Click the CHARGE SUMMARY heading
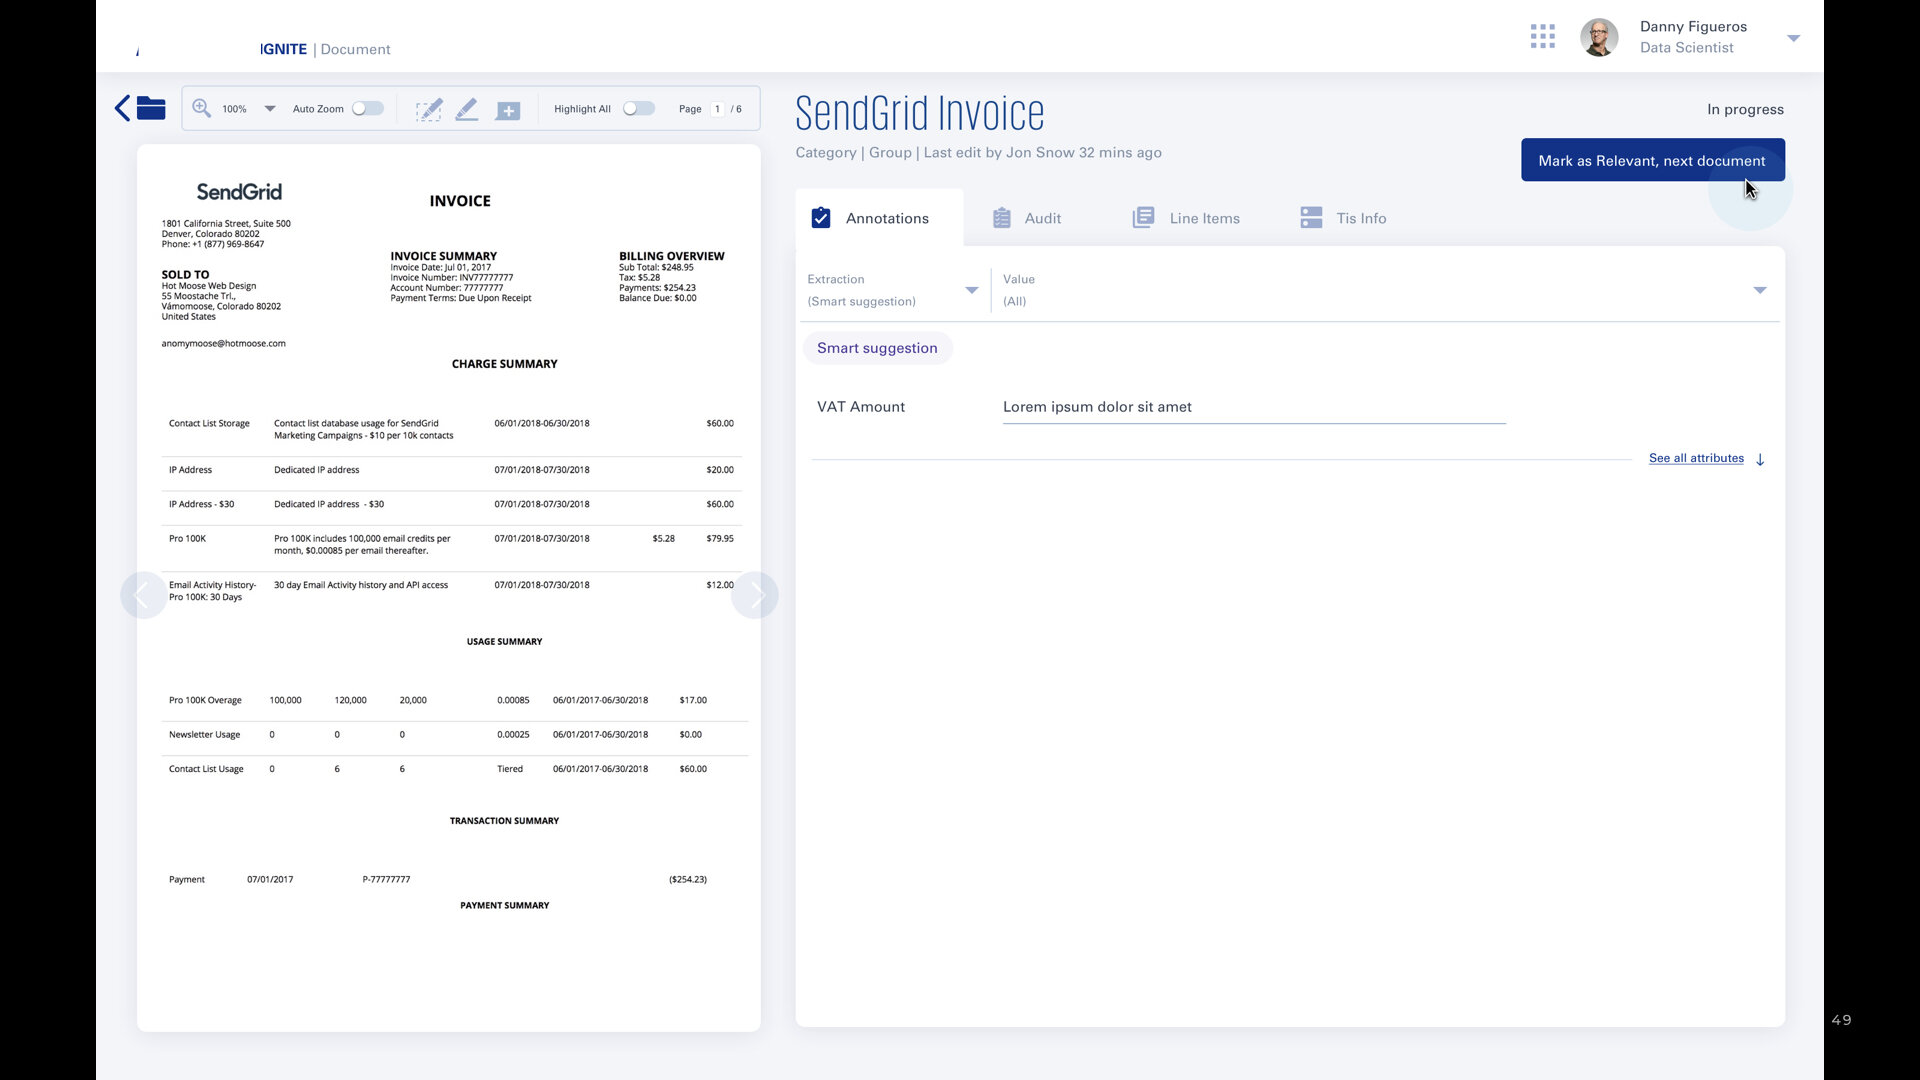 [x=505, y=364]
